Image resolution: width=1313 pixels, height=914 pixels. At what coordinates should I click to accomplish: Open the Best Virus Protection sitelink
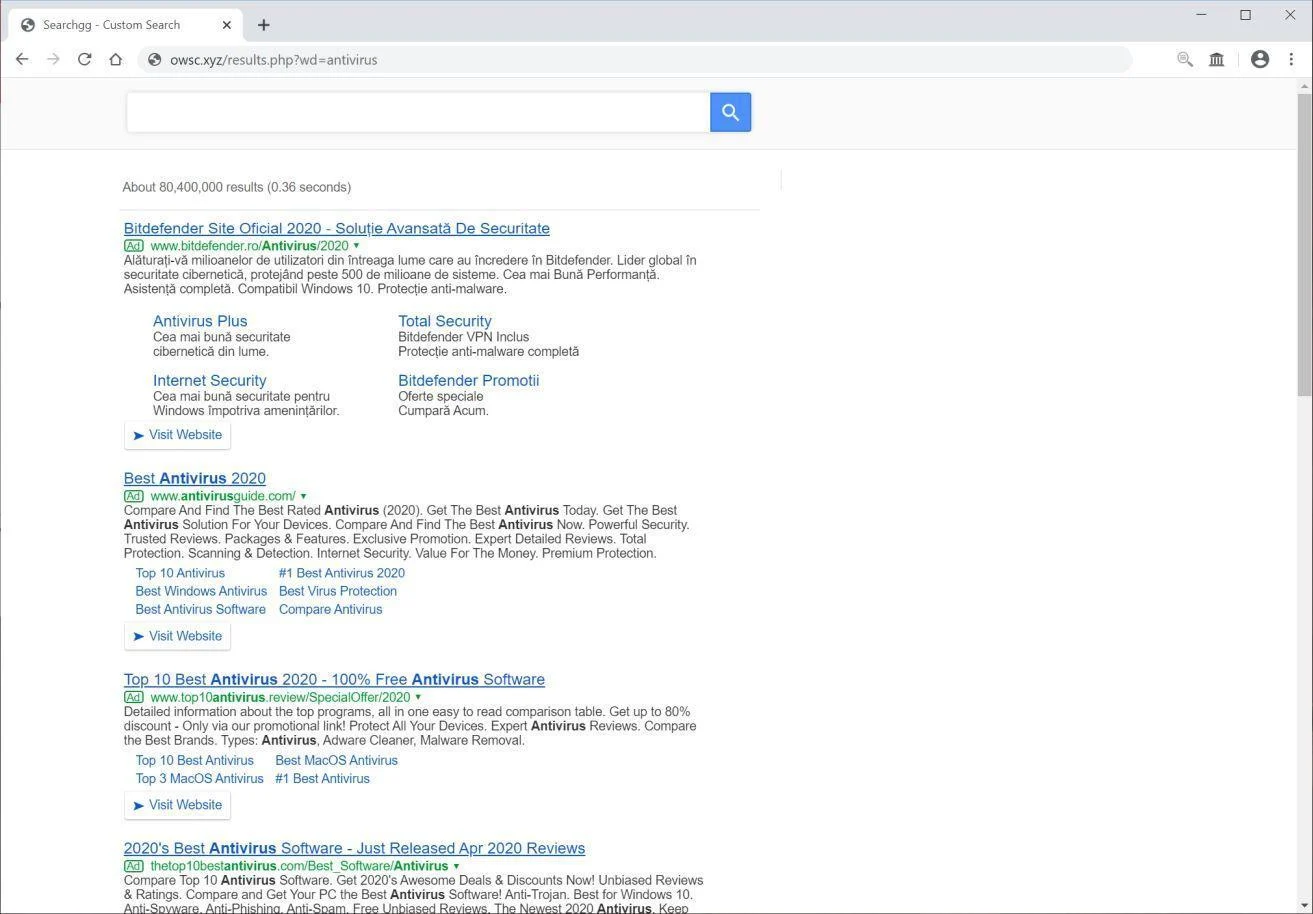tap(338, 592)
